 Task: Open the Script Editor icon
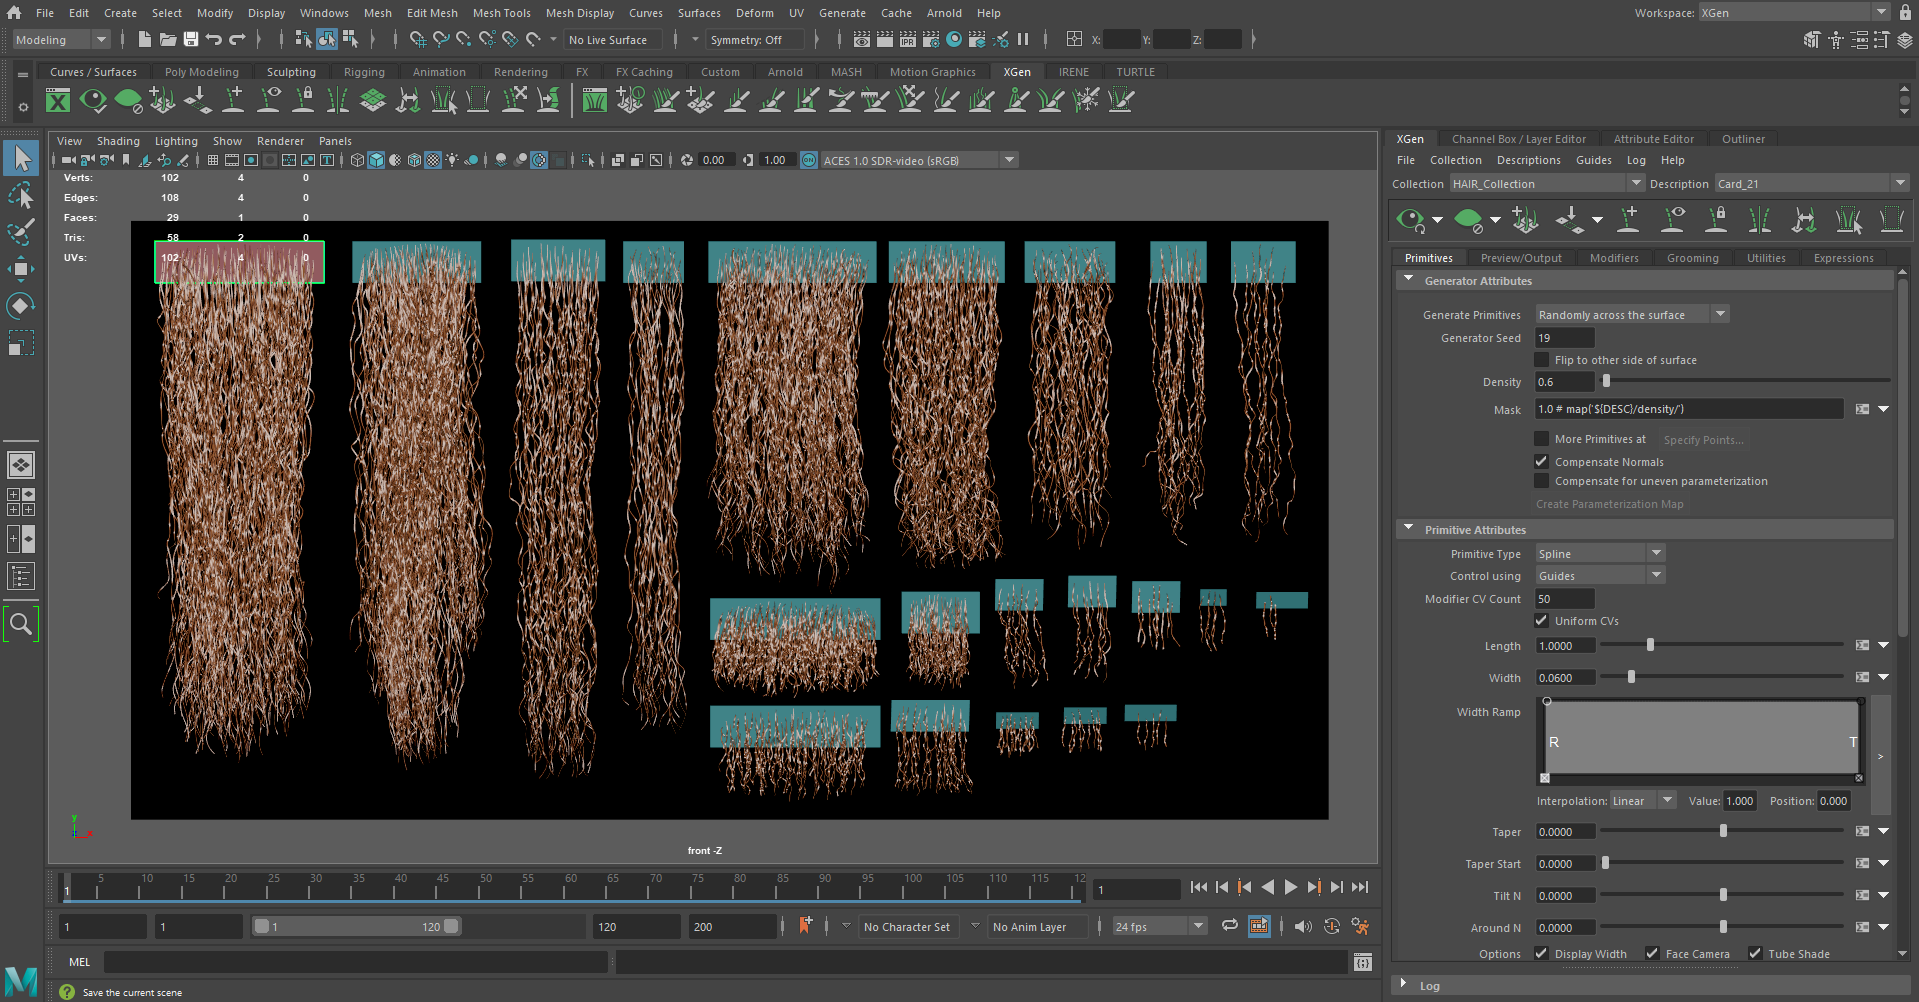pyautogui.click(x=1362, y=962)
